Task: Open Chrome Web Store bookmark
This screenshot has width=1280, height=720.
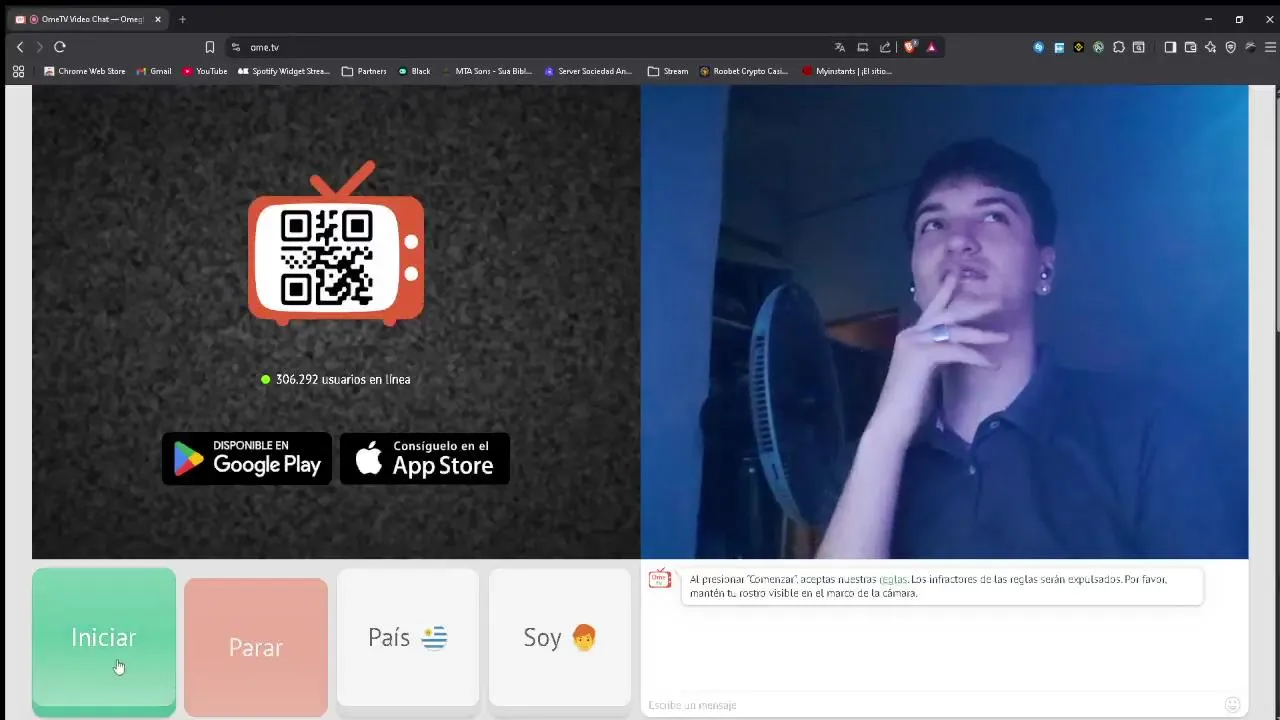Action: (85, 71)
